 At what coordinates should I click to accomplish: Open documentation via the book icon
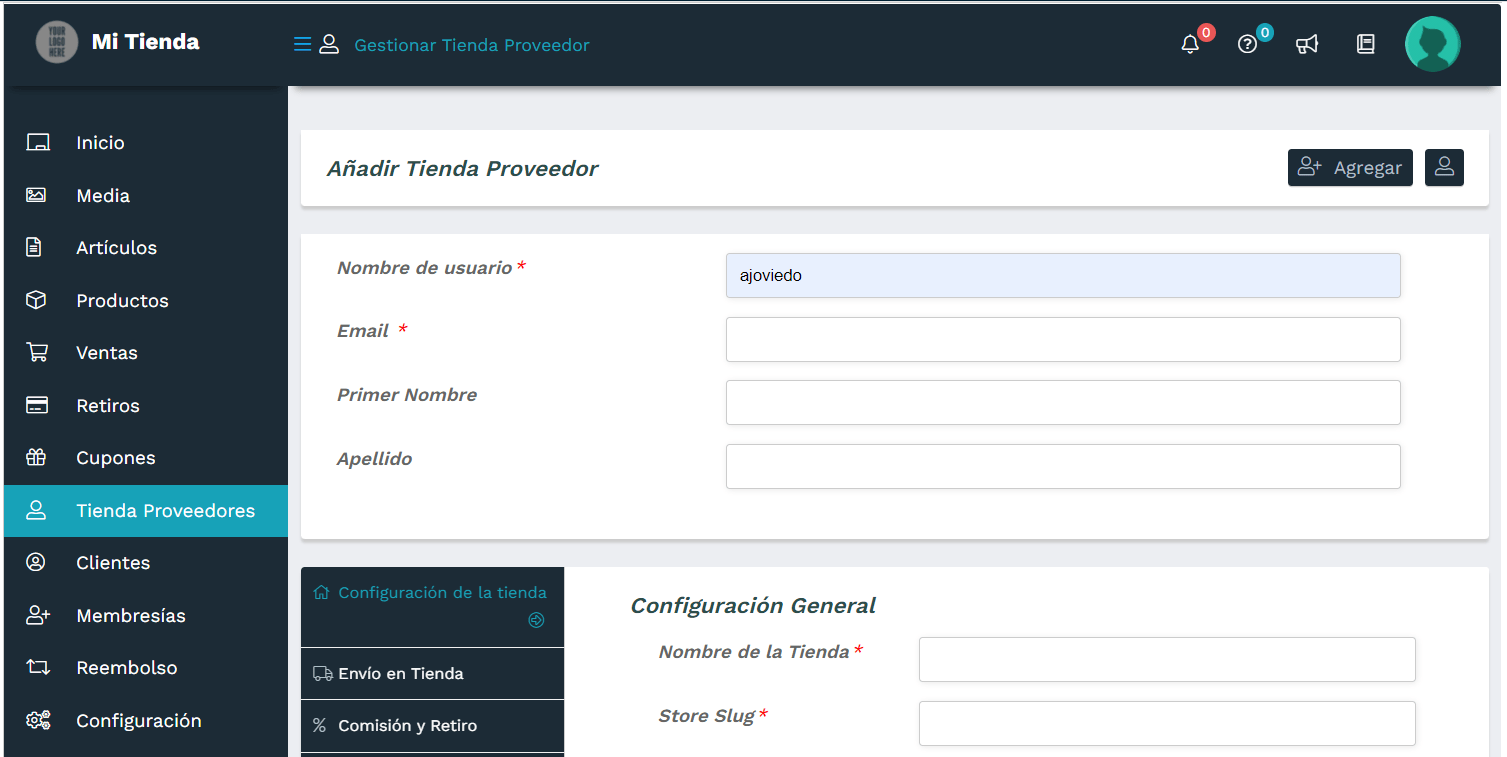click(1365, 44)
